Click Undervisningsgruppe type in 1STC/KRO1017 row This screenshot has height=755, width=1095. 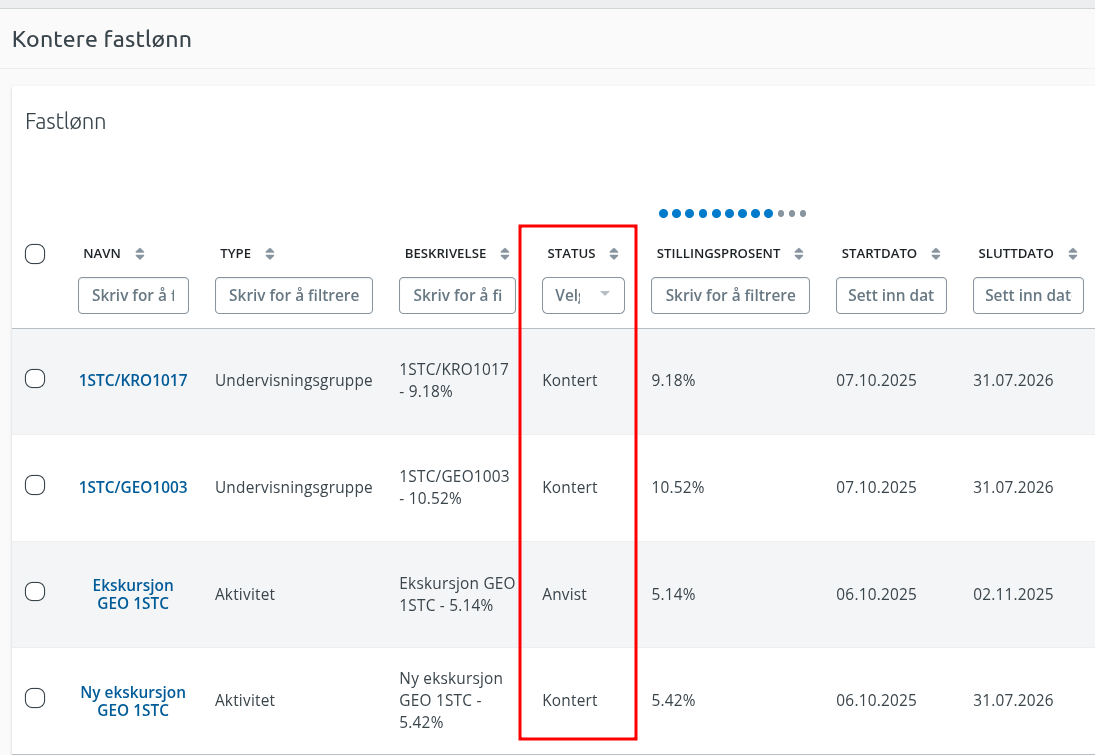point(294,381)
